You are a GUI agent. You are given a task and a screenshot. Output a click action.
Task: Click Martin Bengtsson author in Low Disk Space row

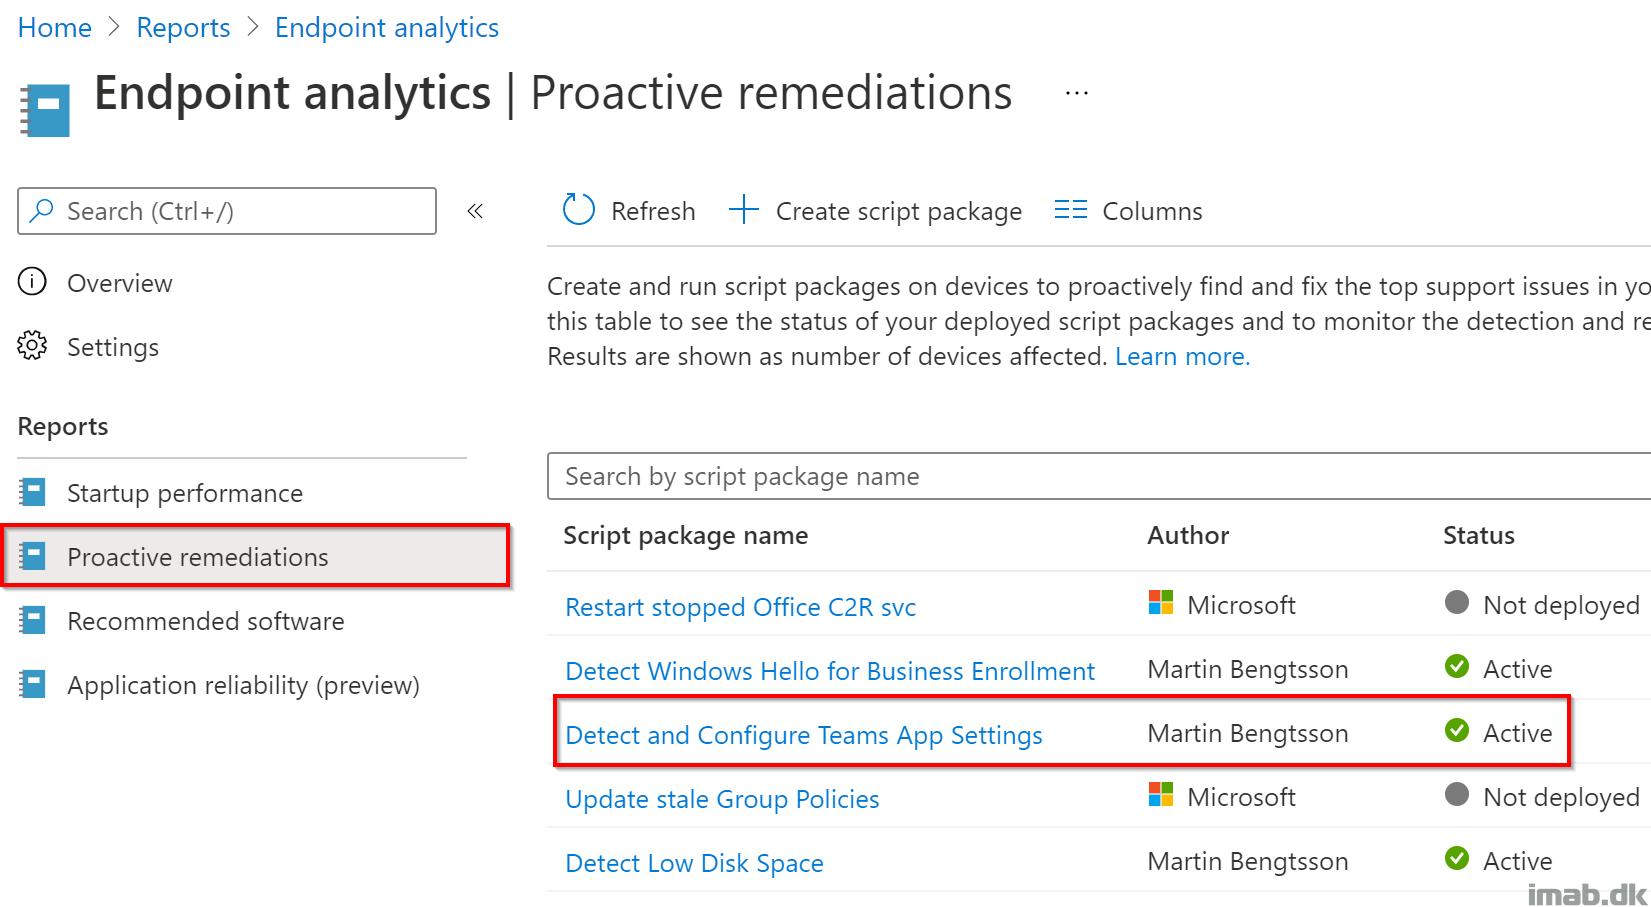click(1248, 861)
